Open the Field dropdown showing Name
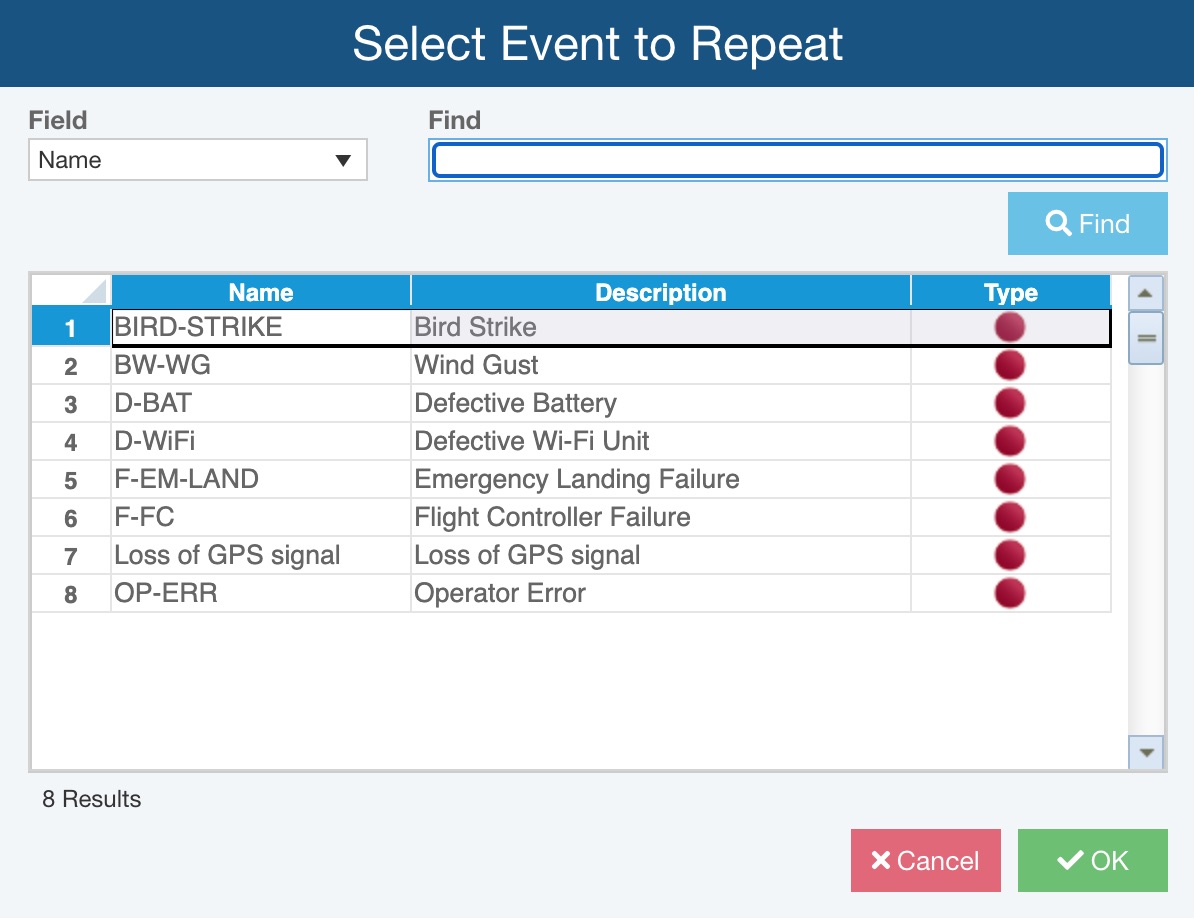Viewport: 1194px width, 918px height. pyautogui.click(x=198, y=160)
